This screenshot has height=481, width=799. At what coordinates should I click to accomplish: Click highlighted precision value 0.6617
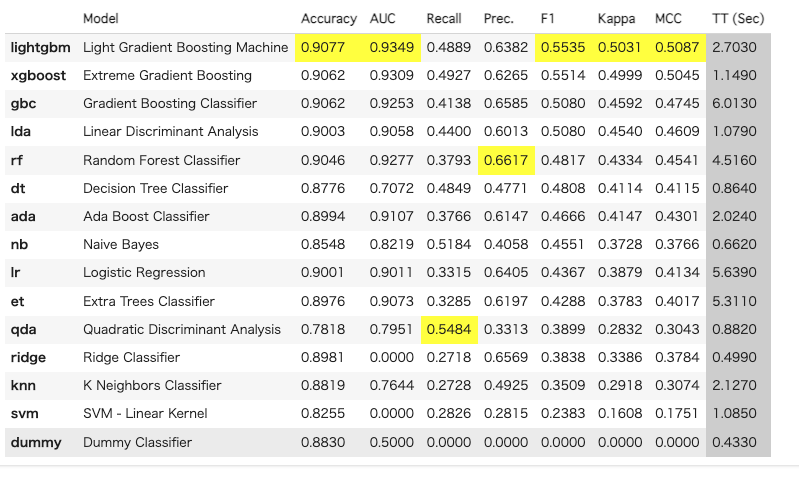(505, 160)
